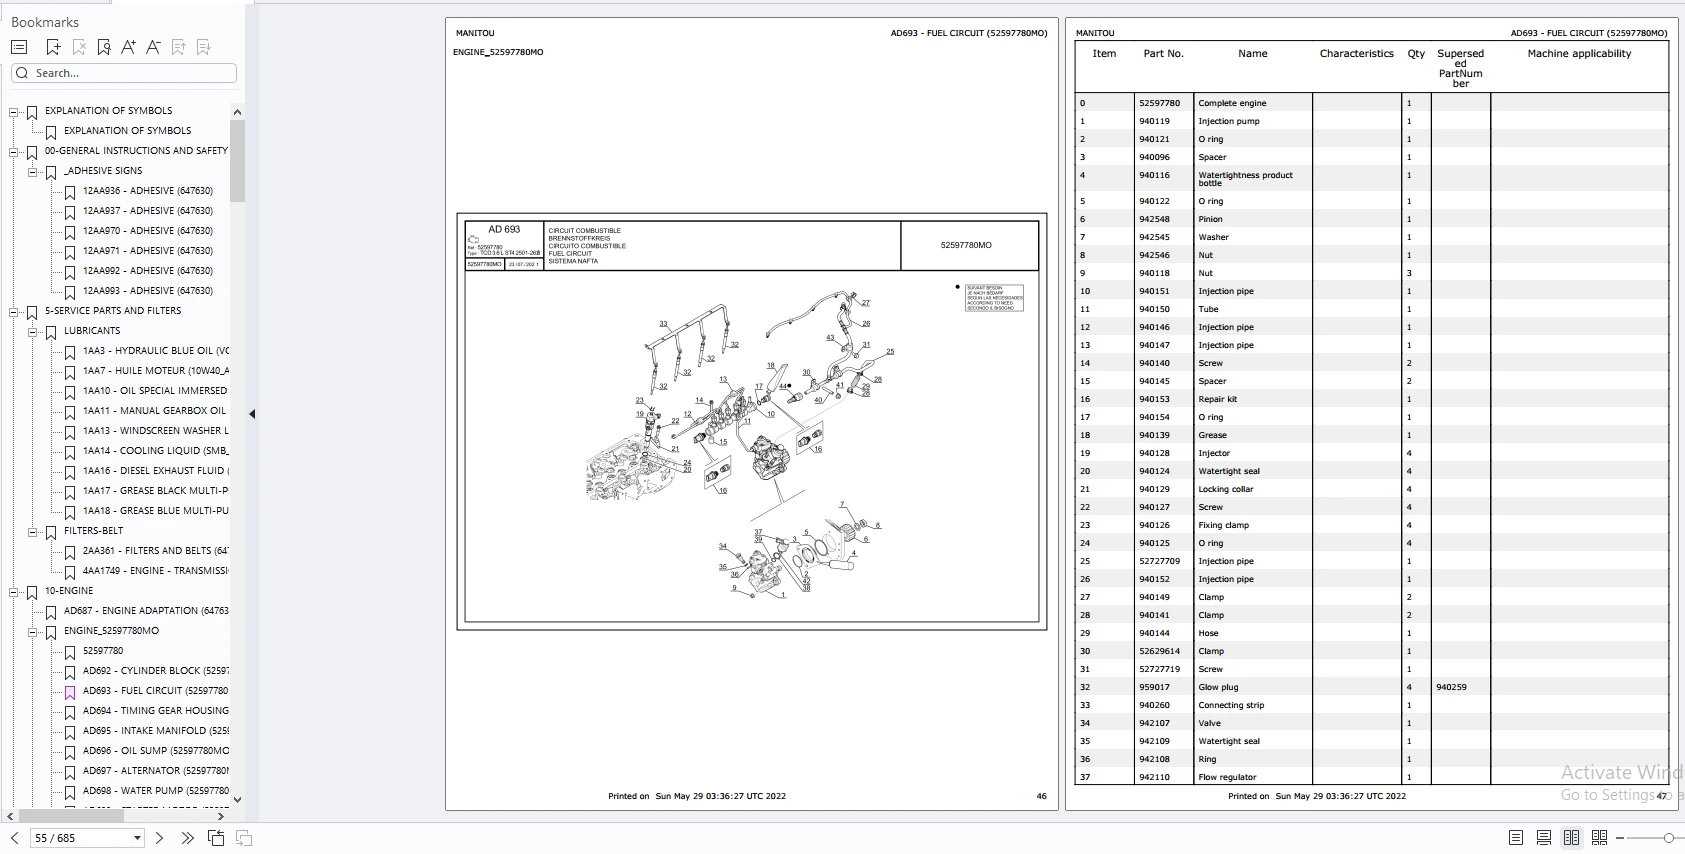
Task: Decrease bookmark text size
Action: (153, 47)
